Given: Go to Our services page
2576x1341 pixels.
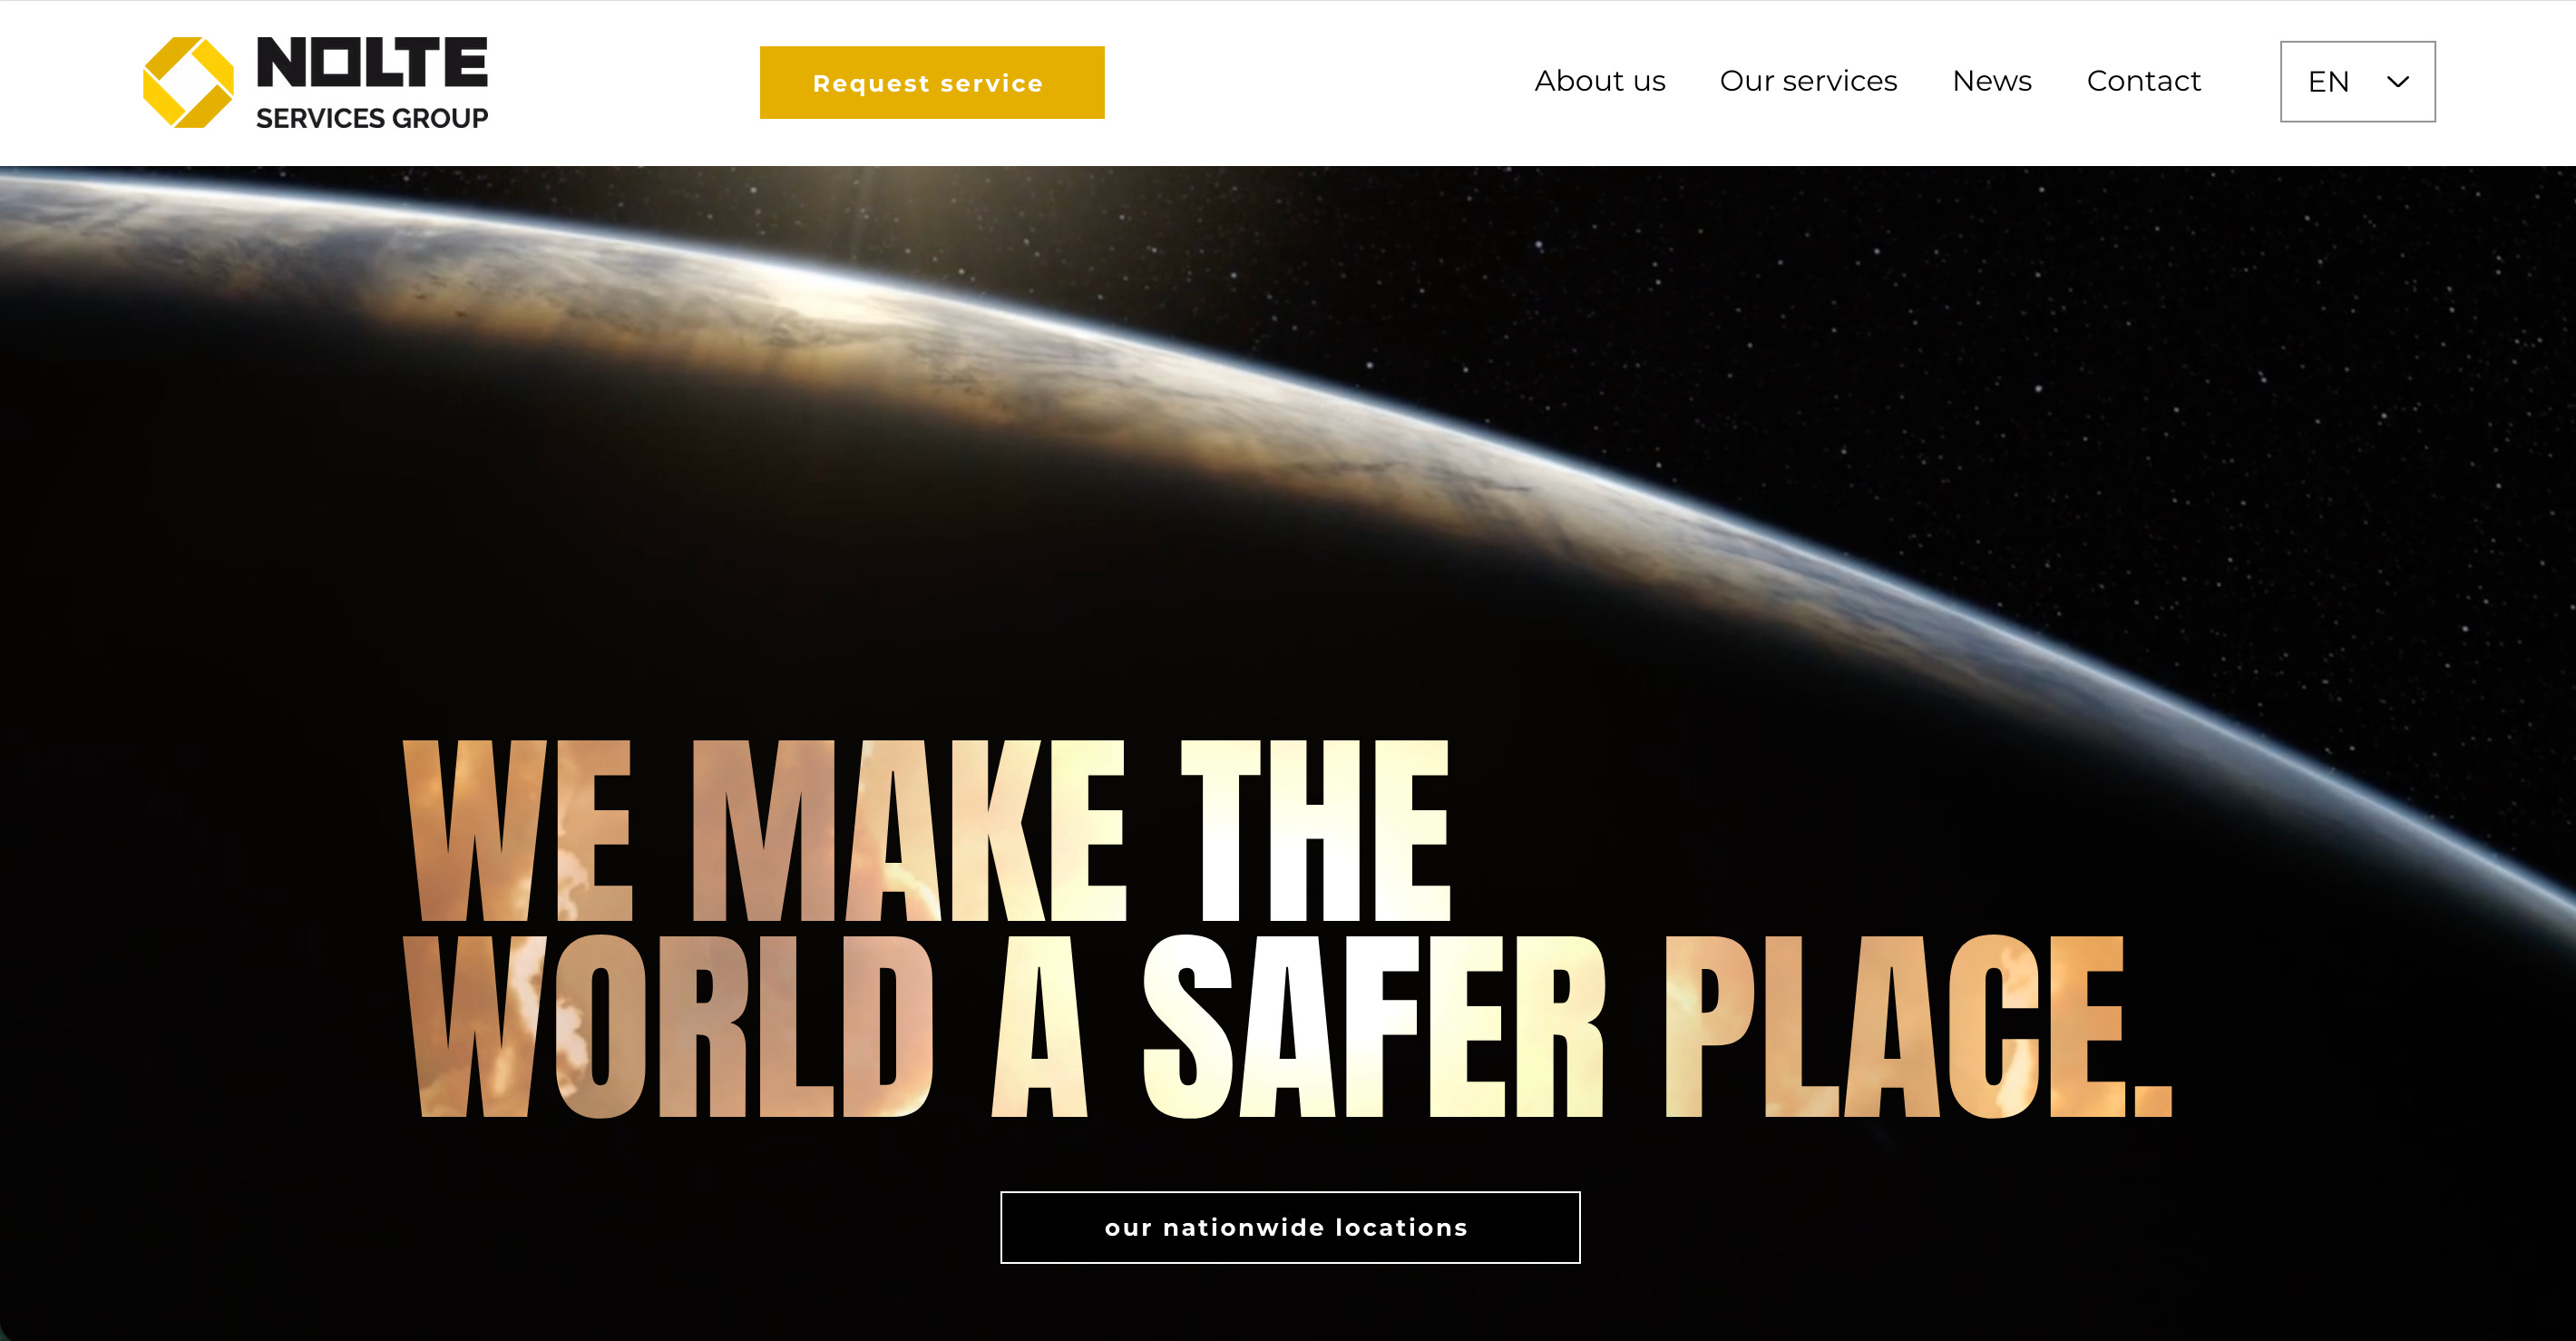Looking at the screenshot, I should [1808, 81].
